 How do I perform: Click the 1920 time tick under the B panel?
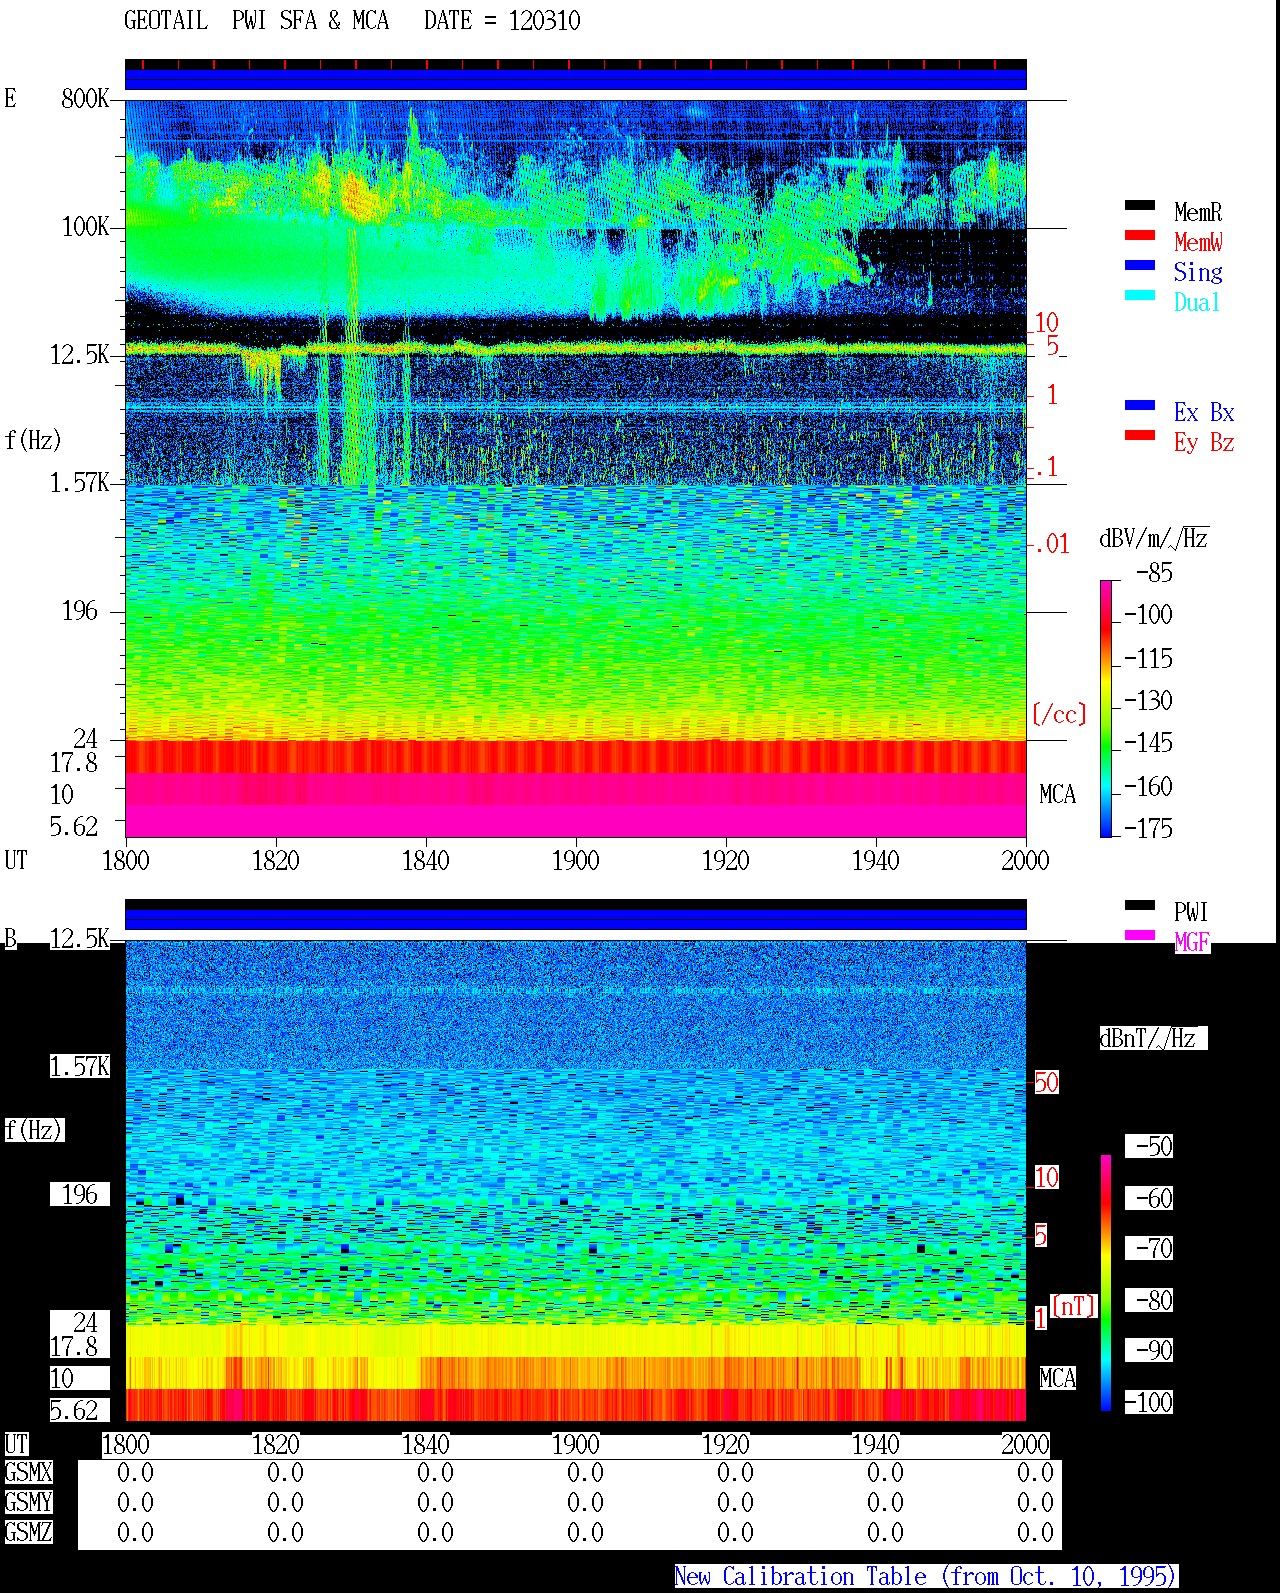726,1444
